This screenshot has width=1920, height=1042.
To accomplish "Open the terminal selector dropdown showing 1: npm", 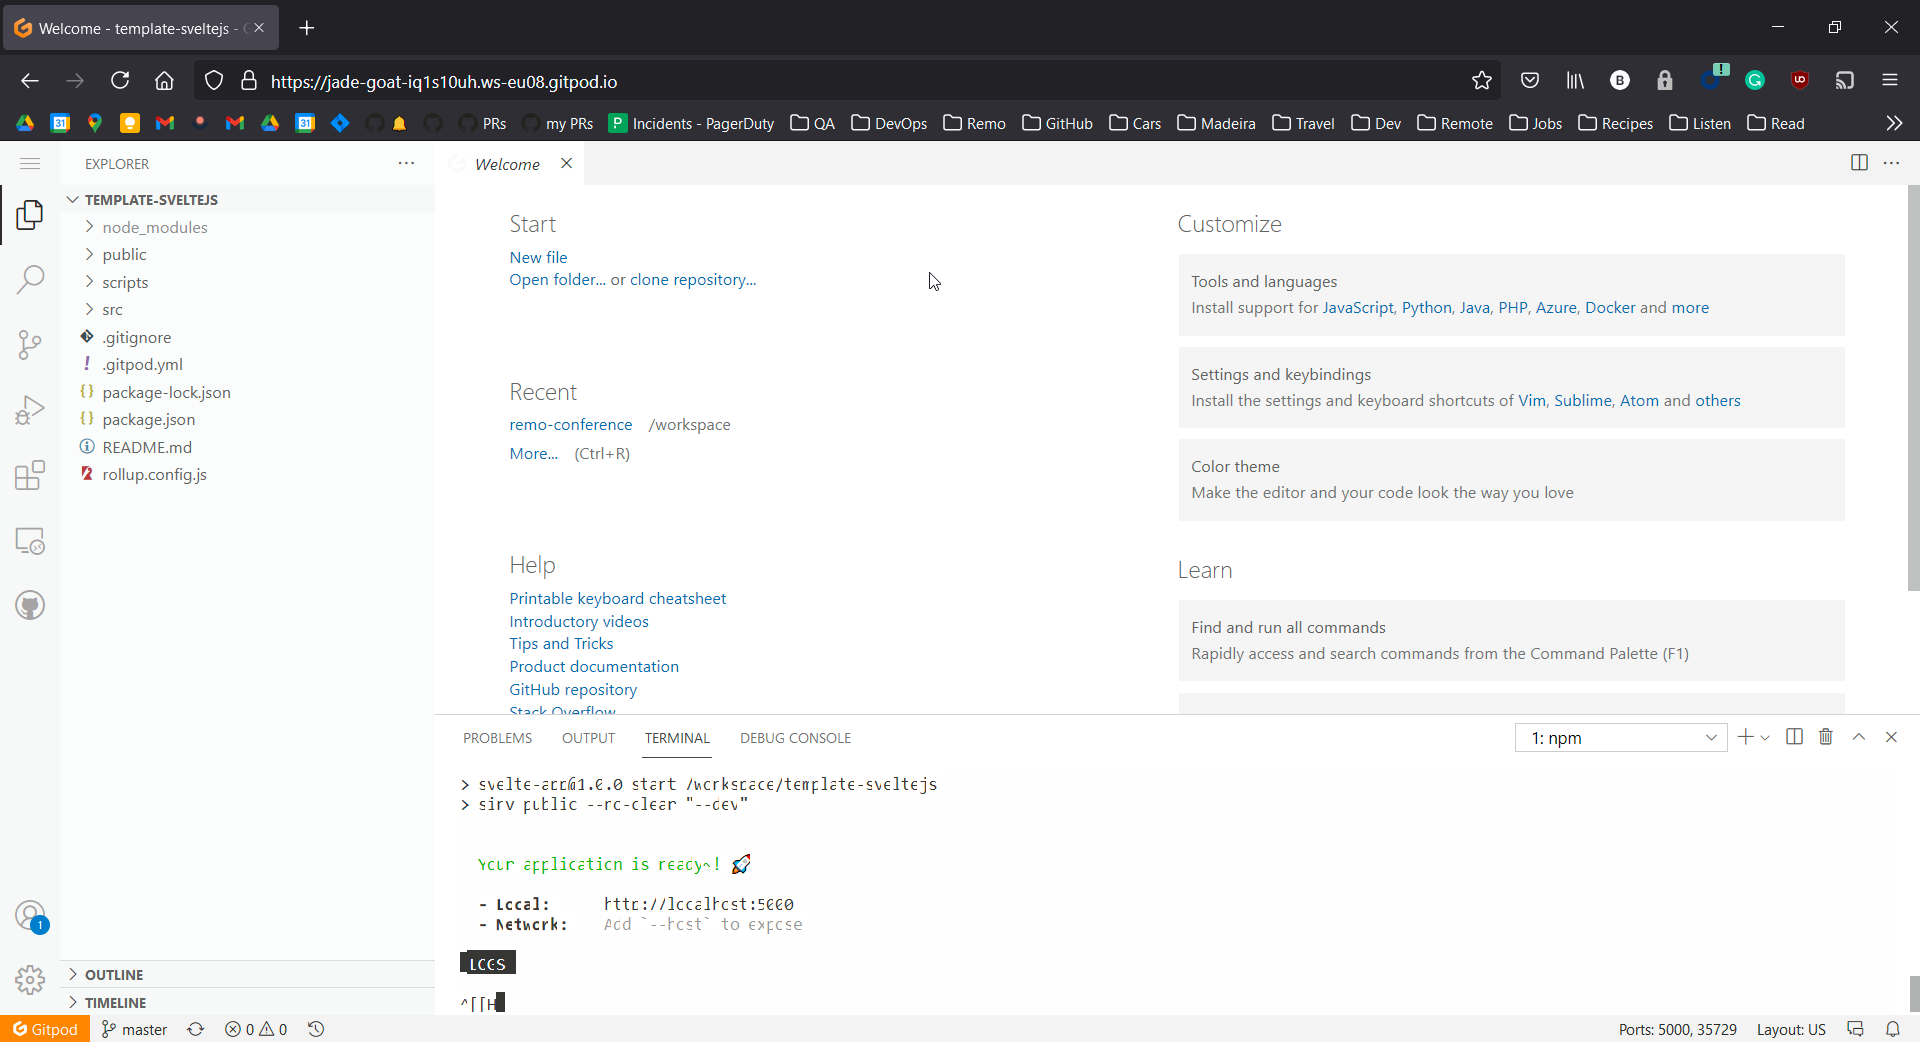I will coord(1621,737).
